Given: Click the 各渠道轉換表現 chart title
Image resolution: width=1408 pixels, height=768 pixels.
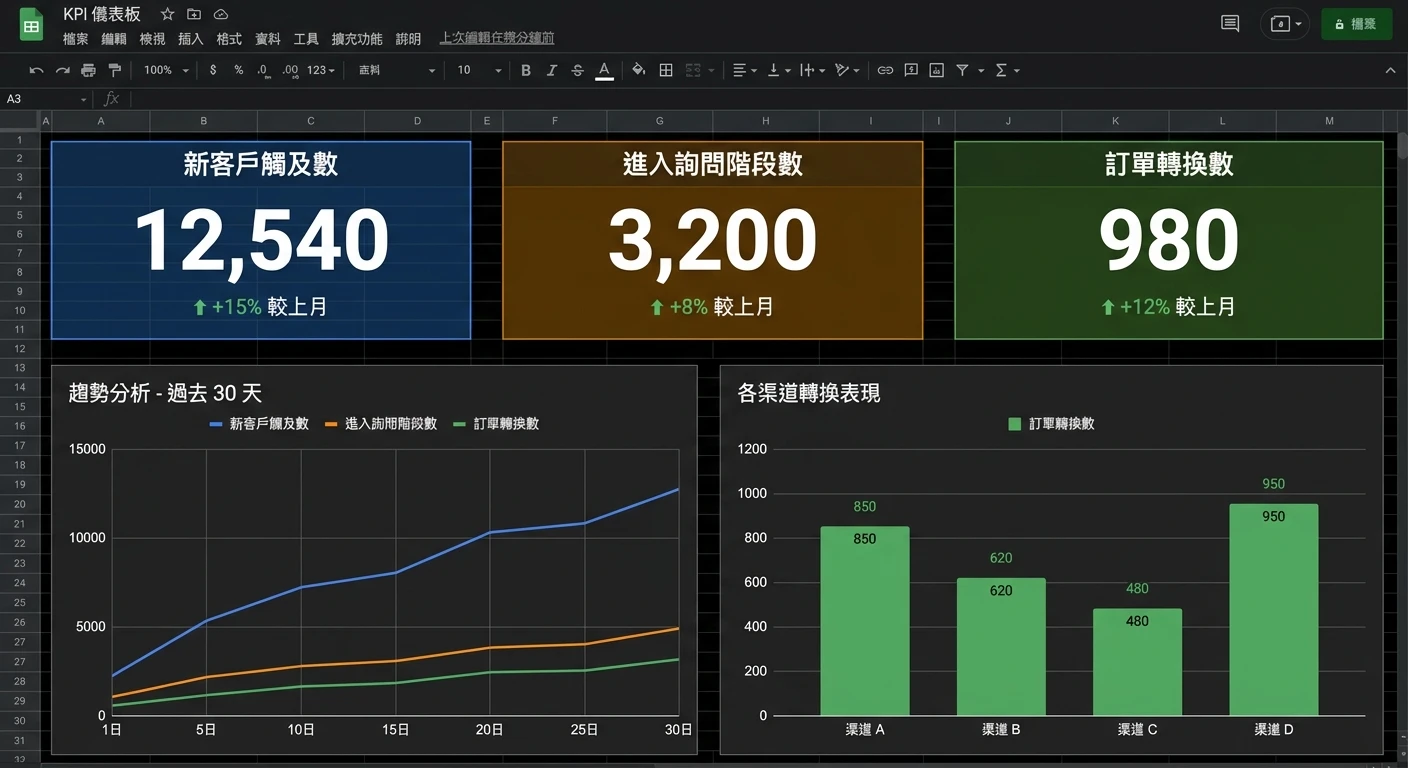Looking at the screenshot, I should pos(809,393).
